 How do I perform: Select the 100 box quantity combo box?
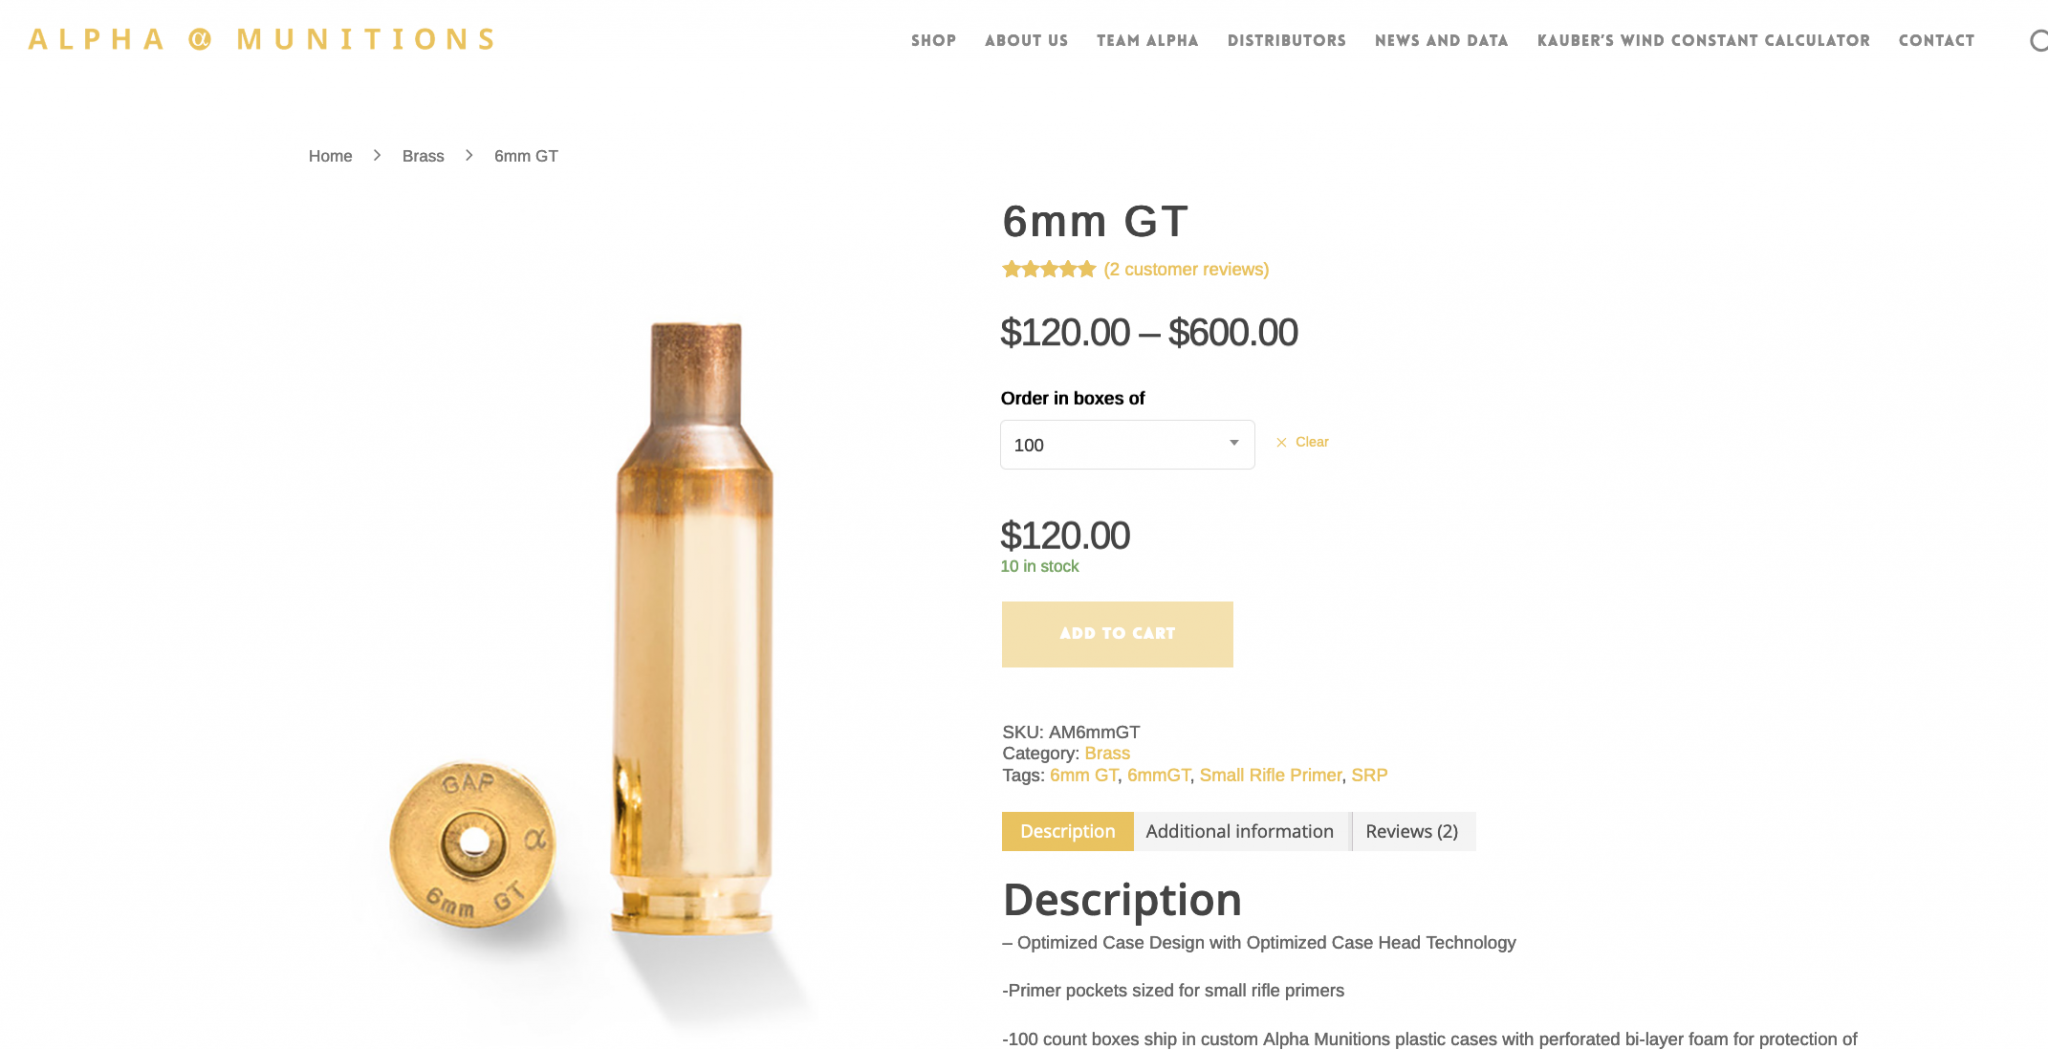point(1127,445)
